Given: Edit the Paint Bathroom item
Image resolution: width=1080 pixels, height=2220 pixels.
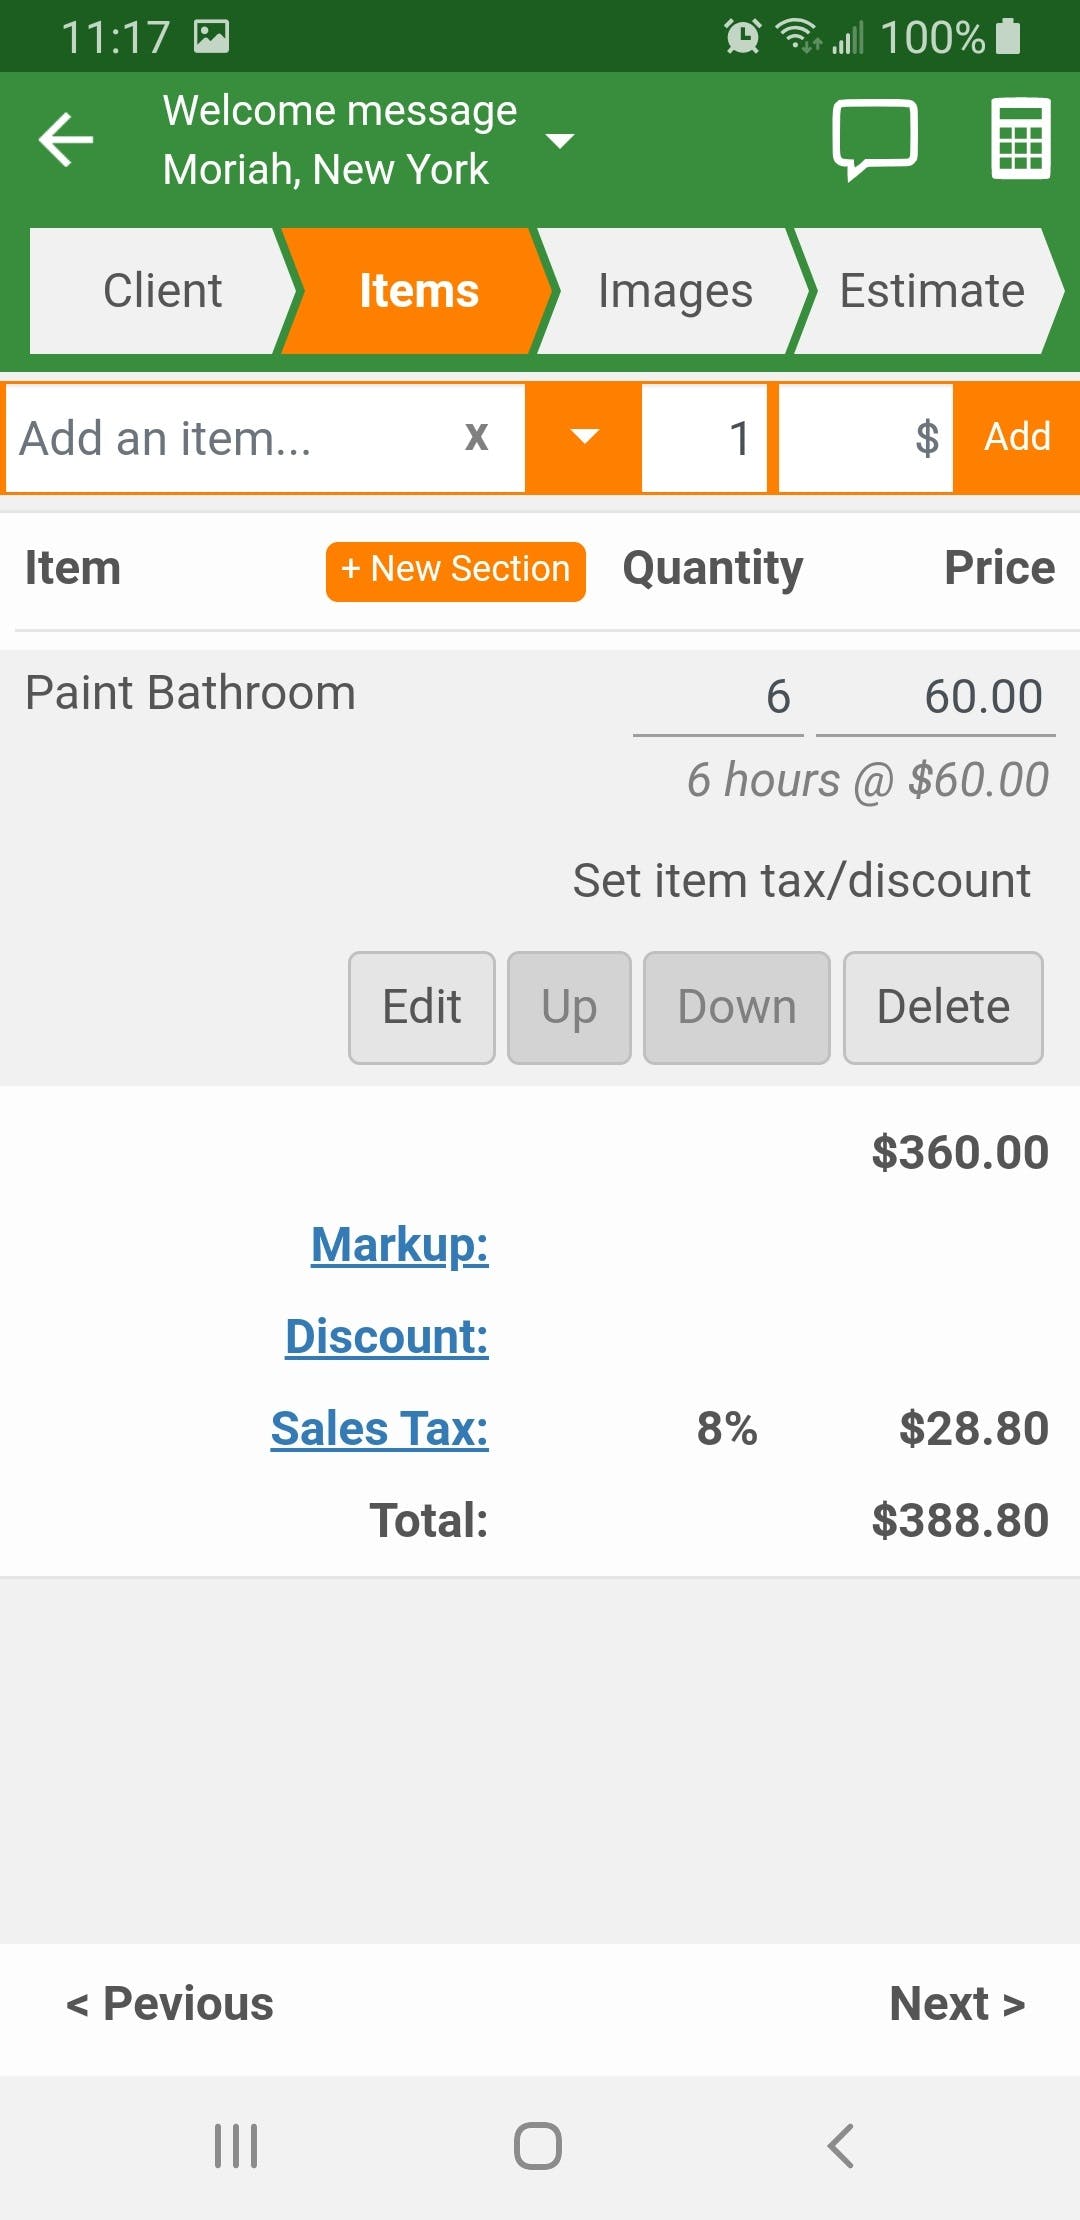Looking at the screenshot, I should (x=421, y=1007).
